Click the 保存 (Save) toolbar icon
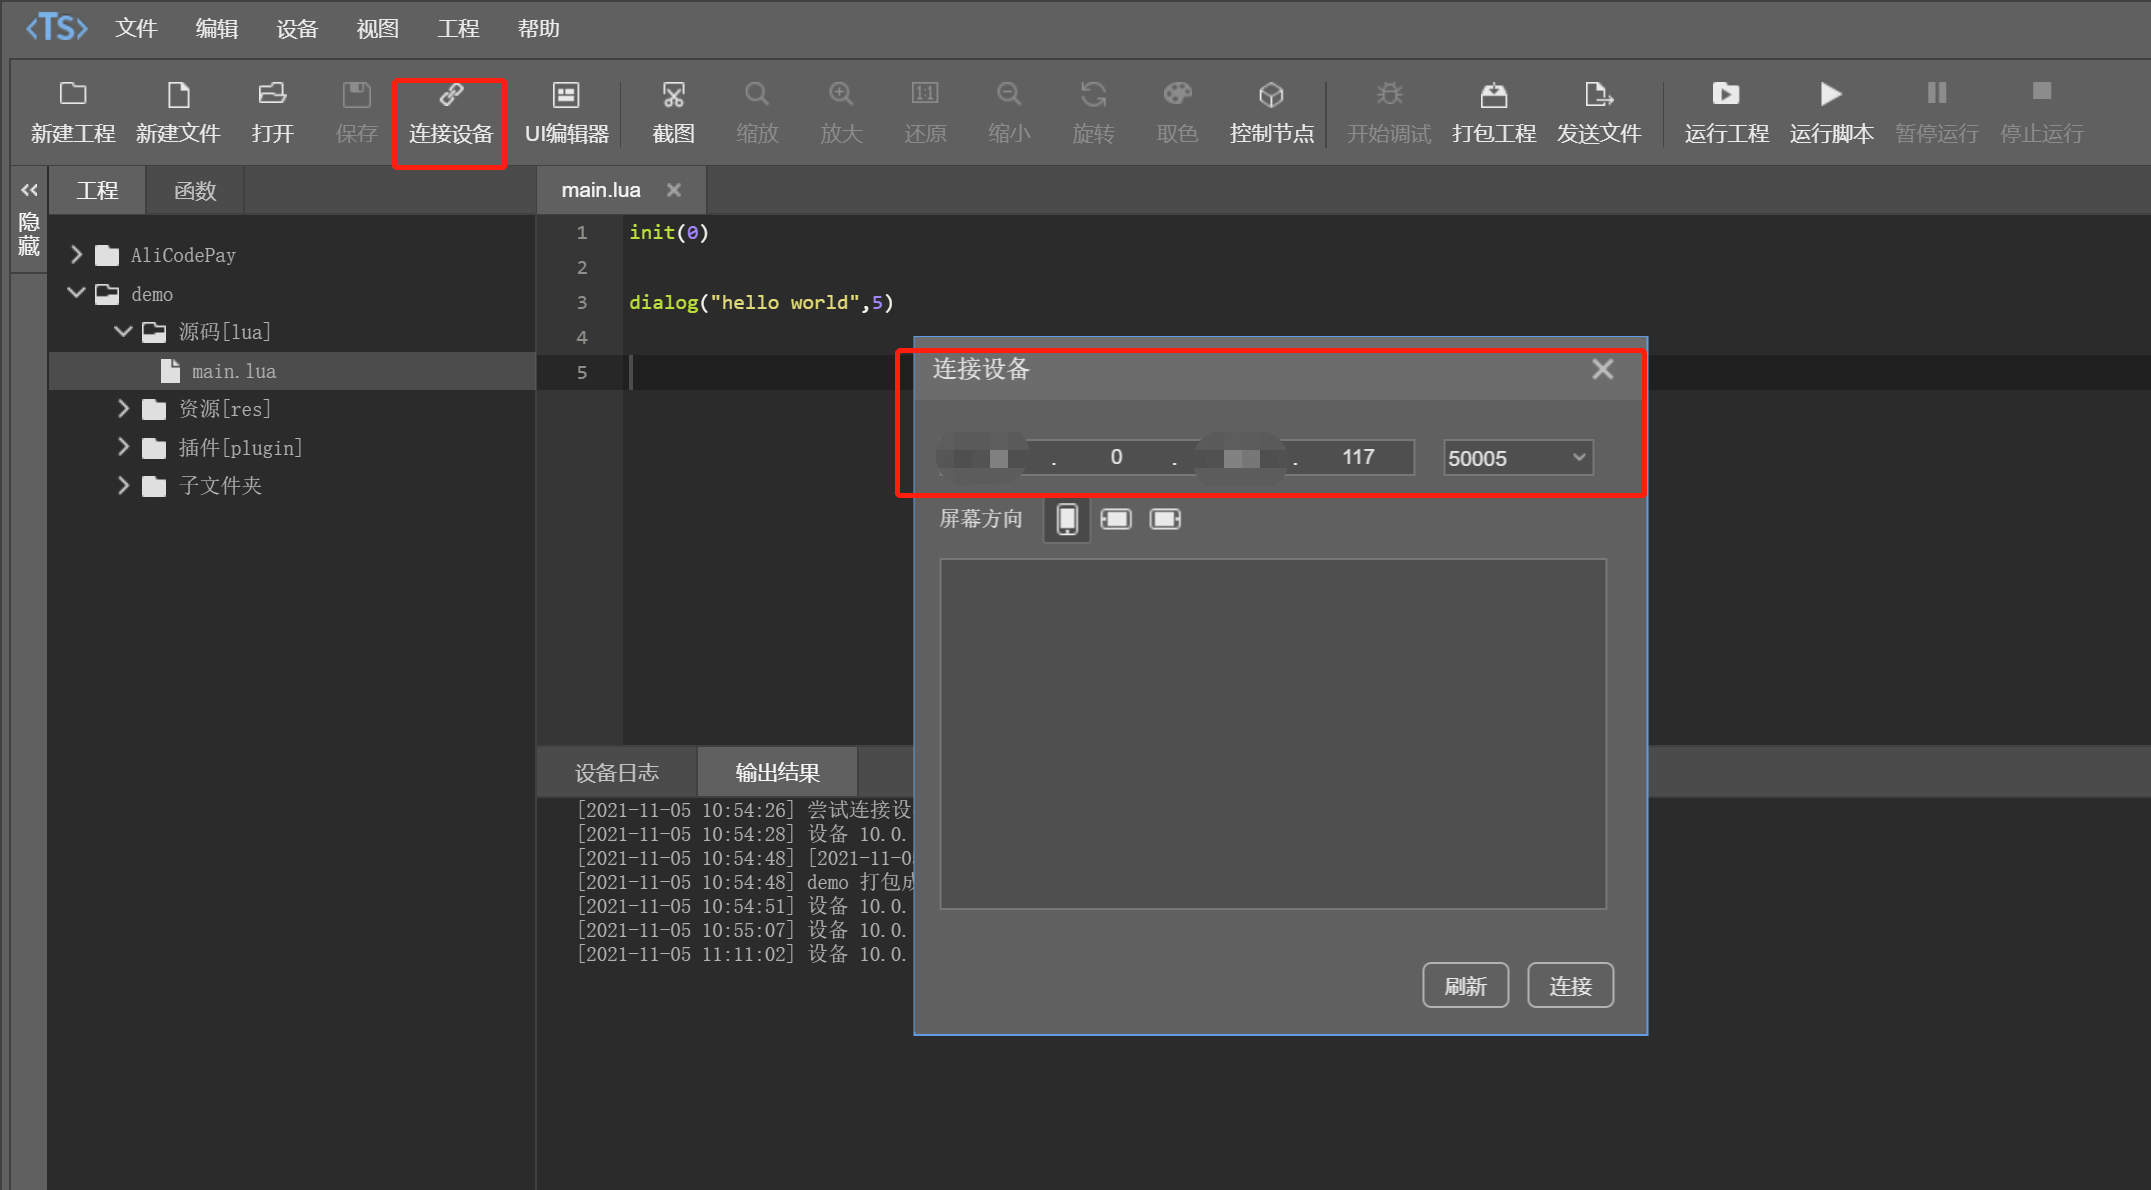 tap(357, 94)
